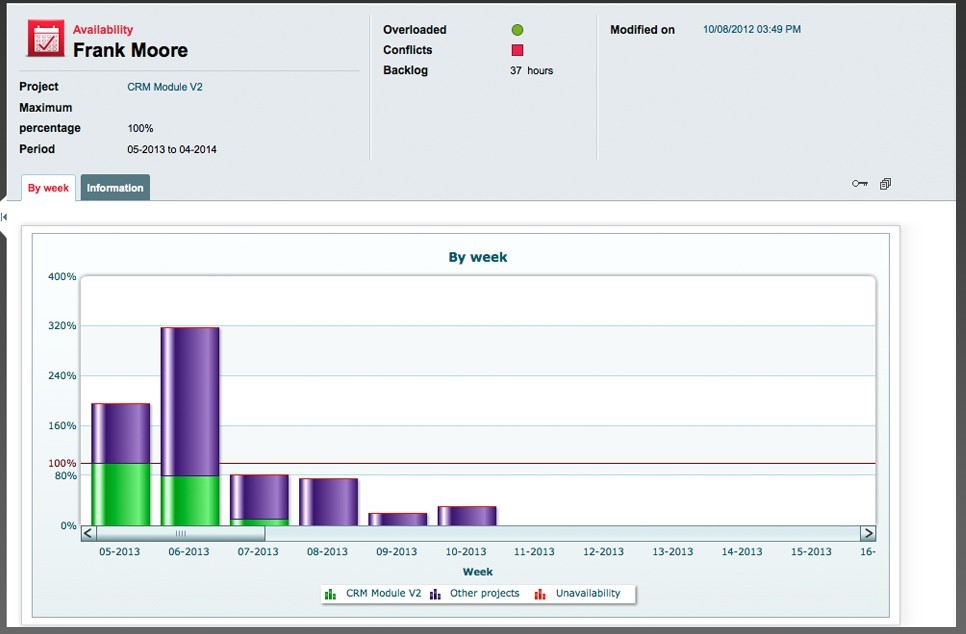This screenshot has height=634, width=966.
Task: Click the purple bar for week 10-2013
Action: point(466,516)
